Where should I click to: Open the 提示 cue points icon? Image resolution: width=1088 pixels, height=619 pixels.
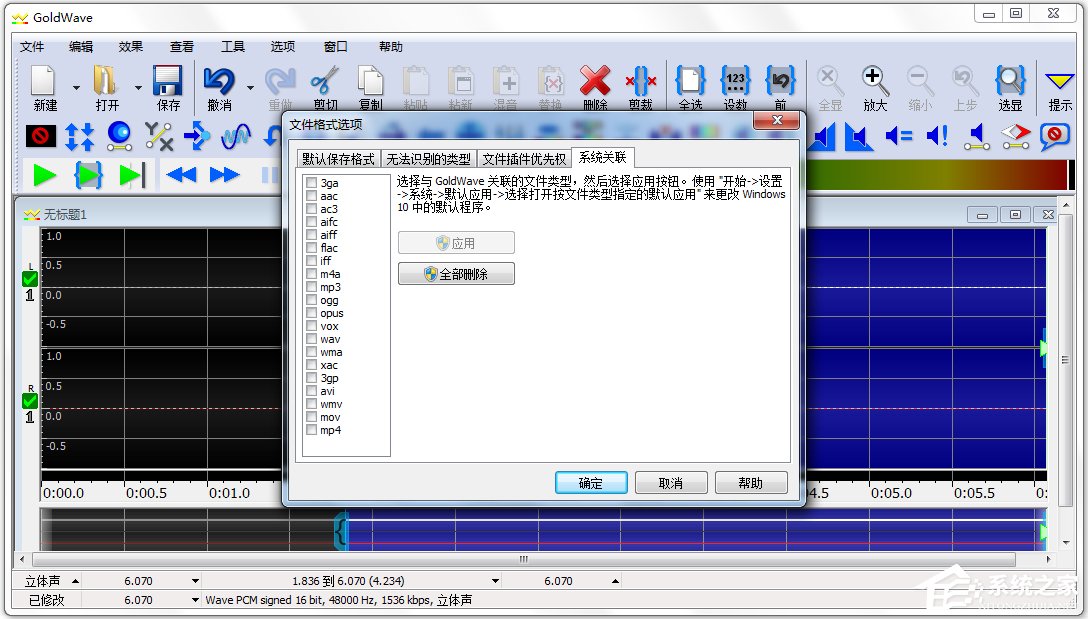click(x=1060, y=82)
